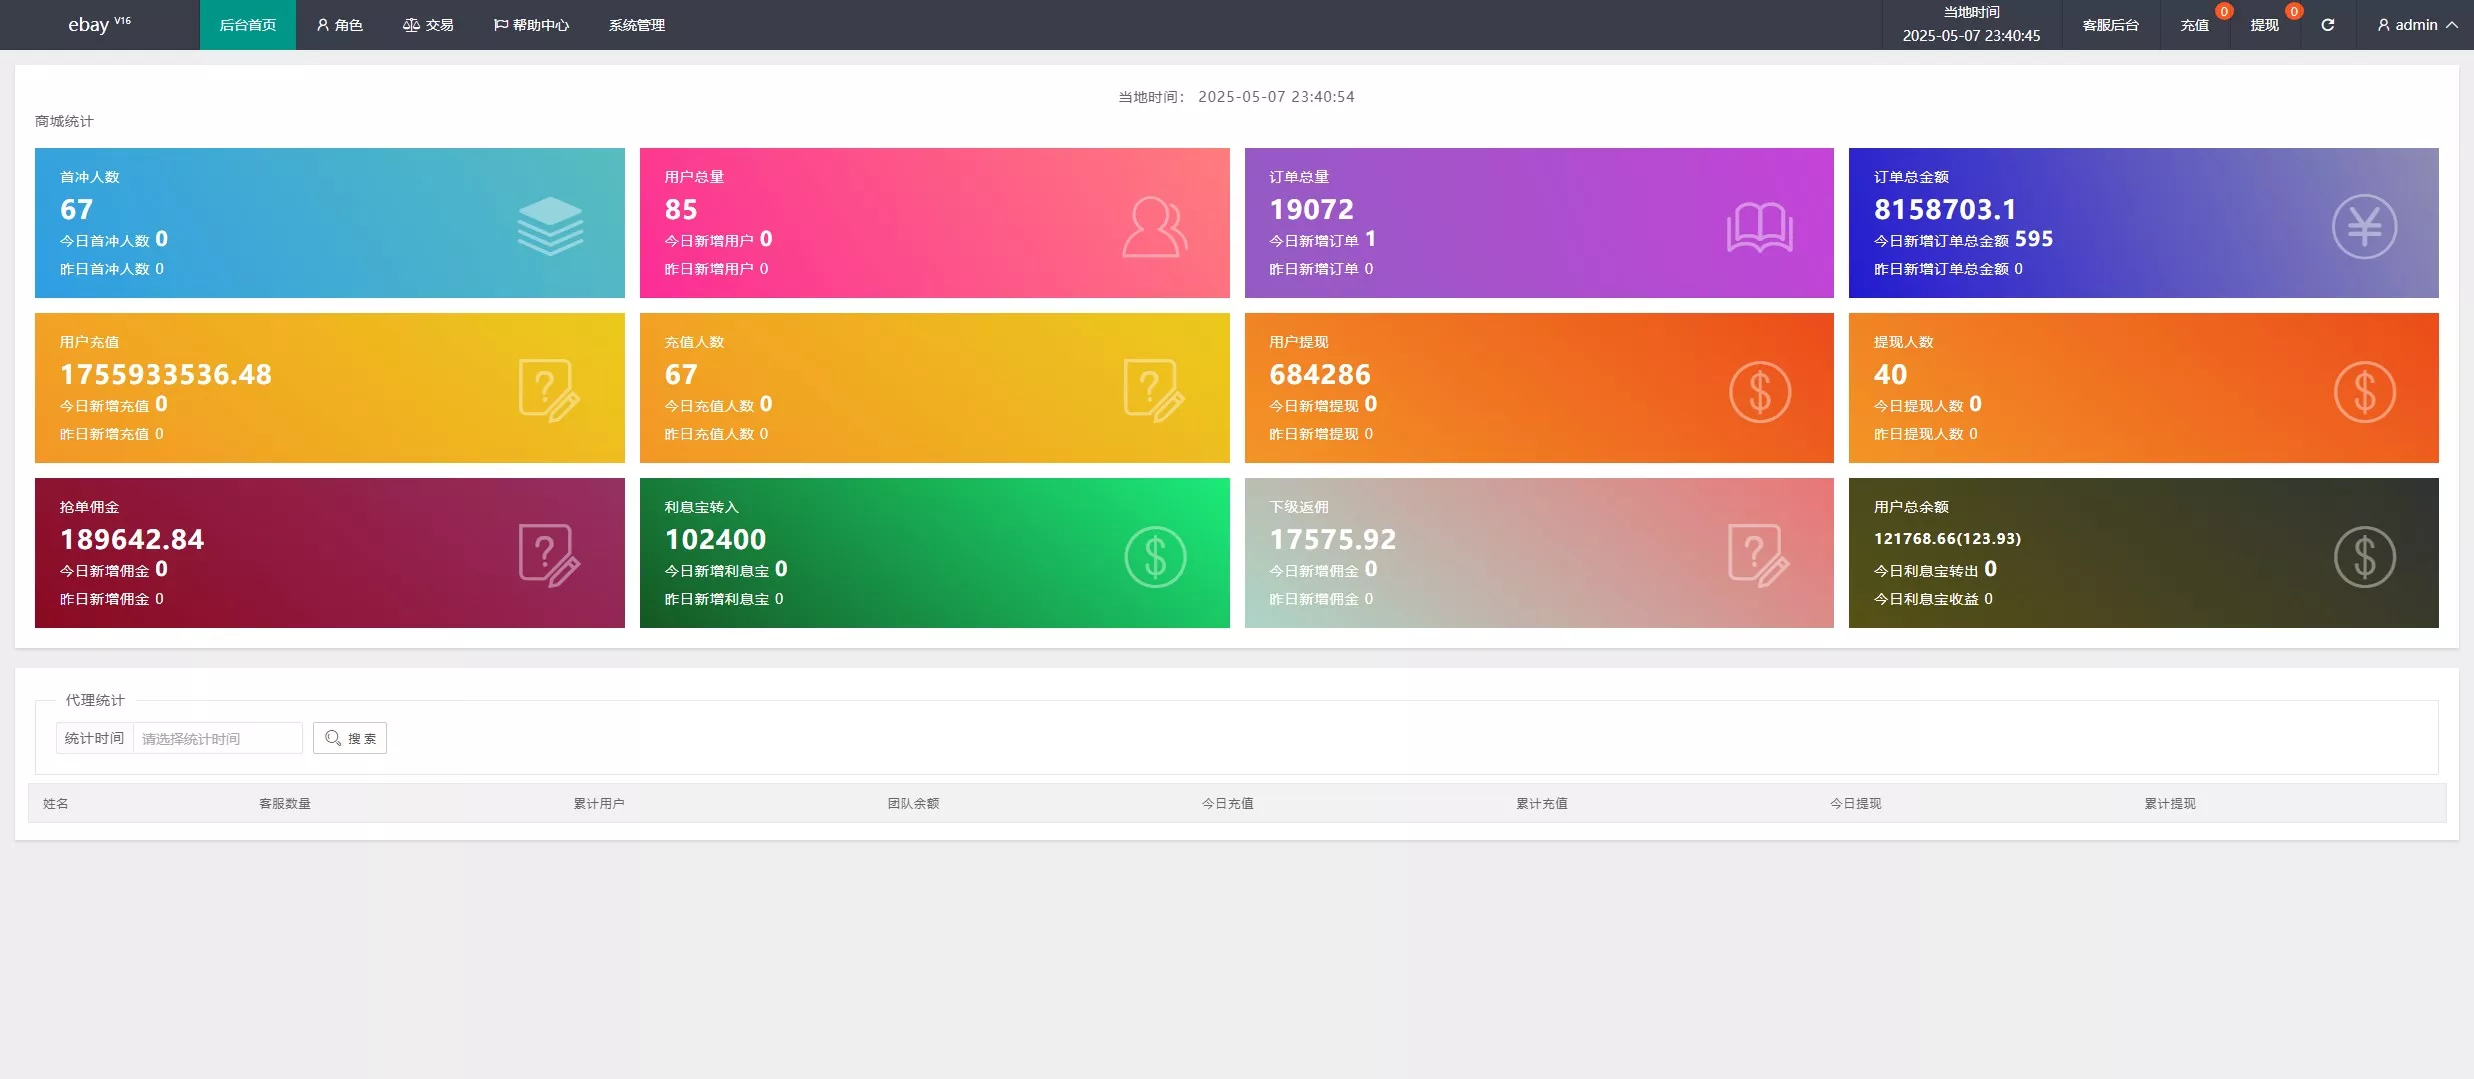
Task: Click the dollar icon in 用户总余额 card
Action: 2364,557
